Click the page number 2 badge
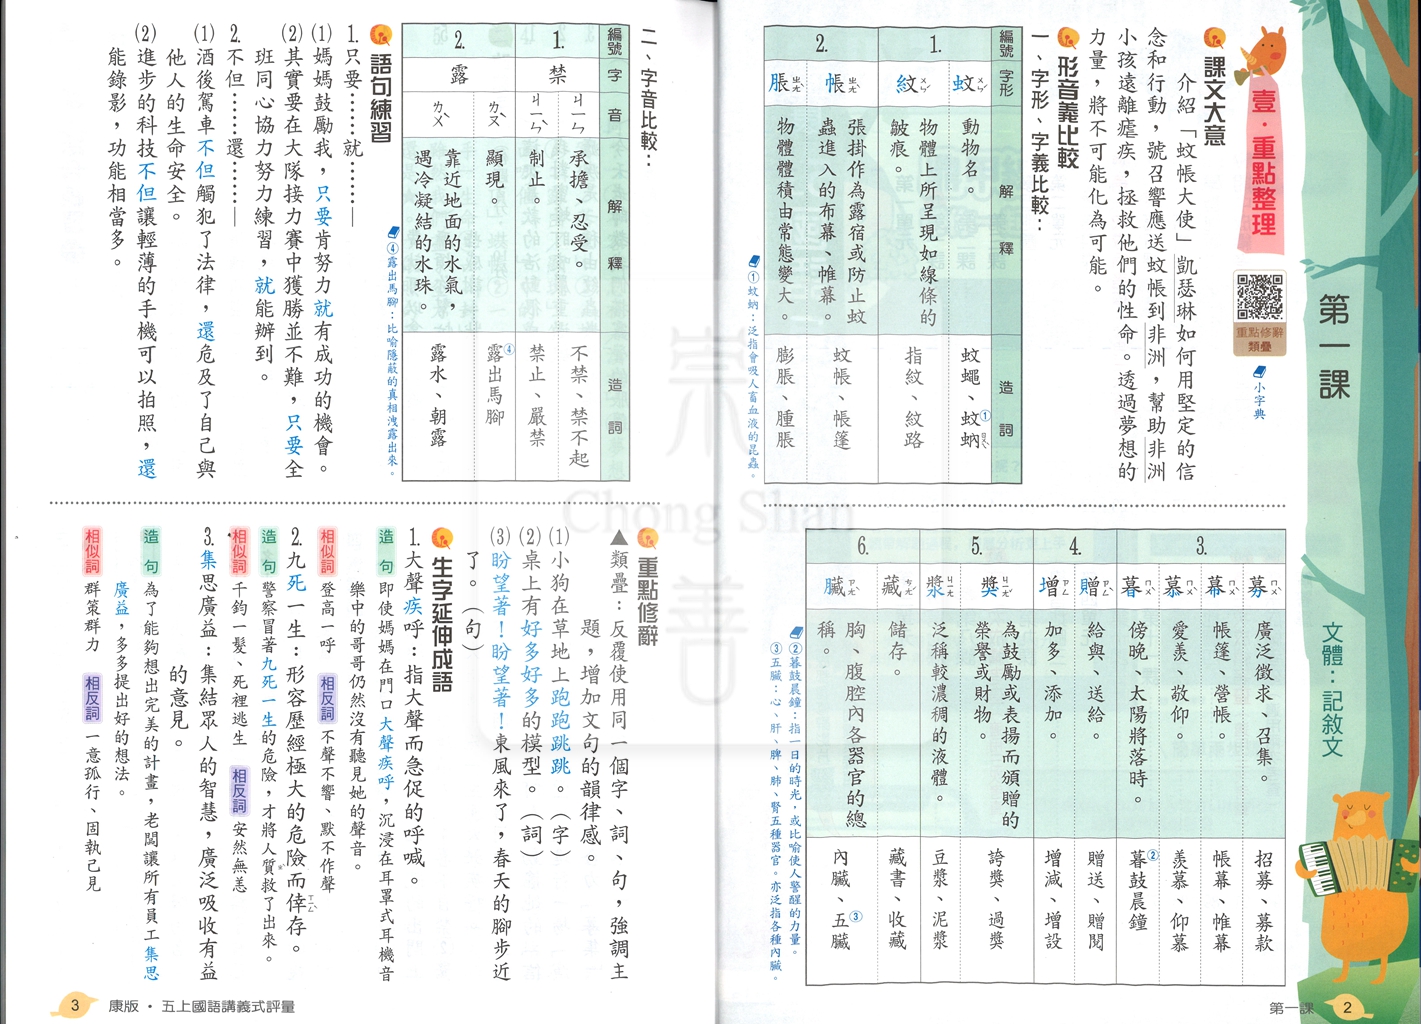 coord(1348,1007)
